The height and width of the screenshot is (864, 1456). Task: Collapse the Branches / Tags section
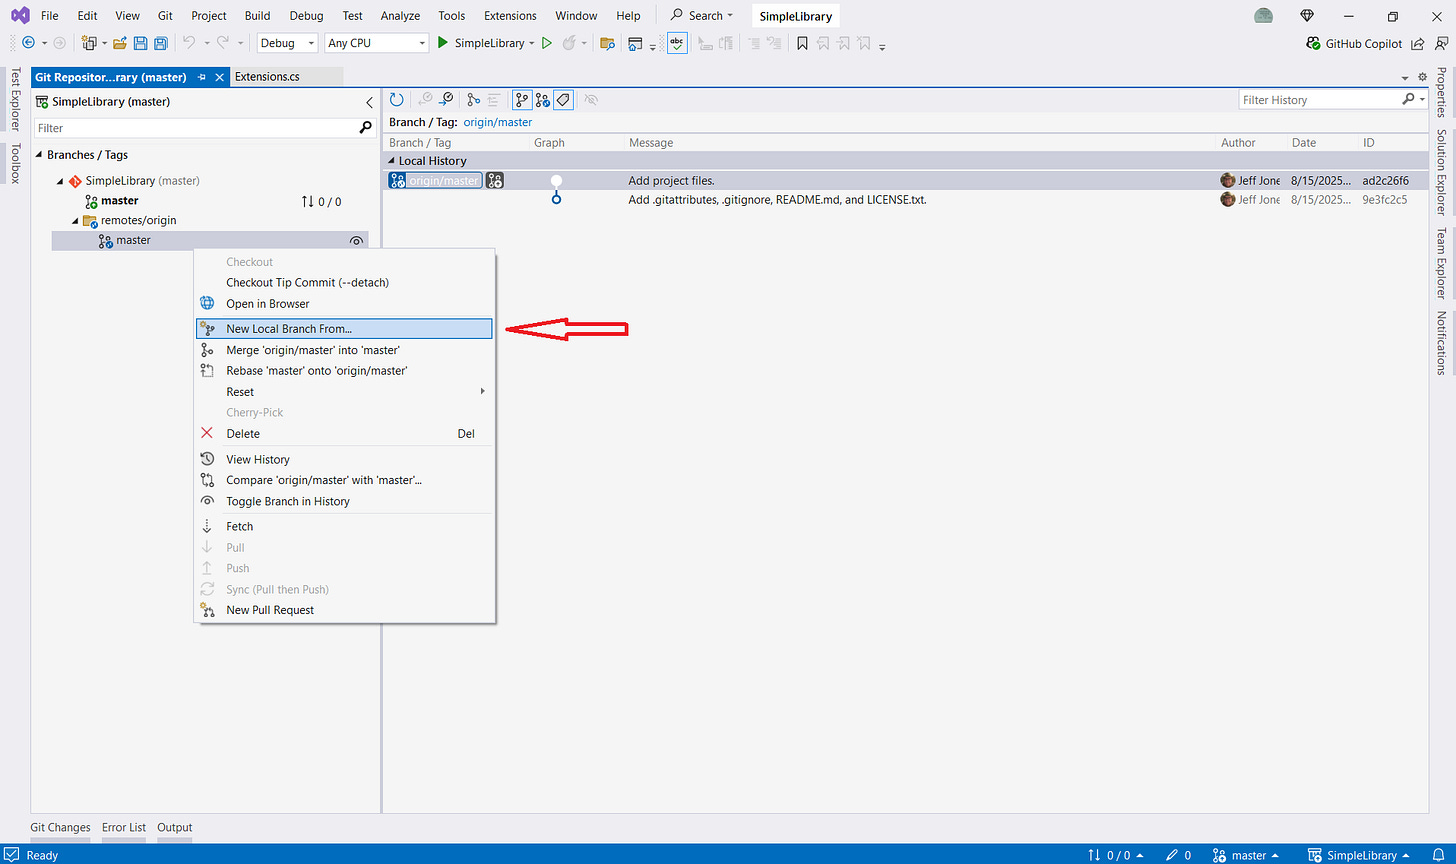tap(40, 155)
